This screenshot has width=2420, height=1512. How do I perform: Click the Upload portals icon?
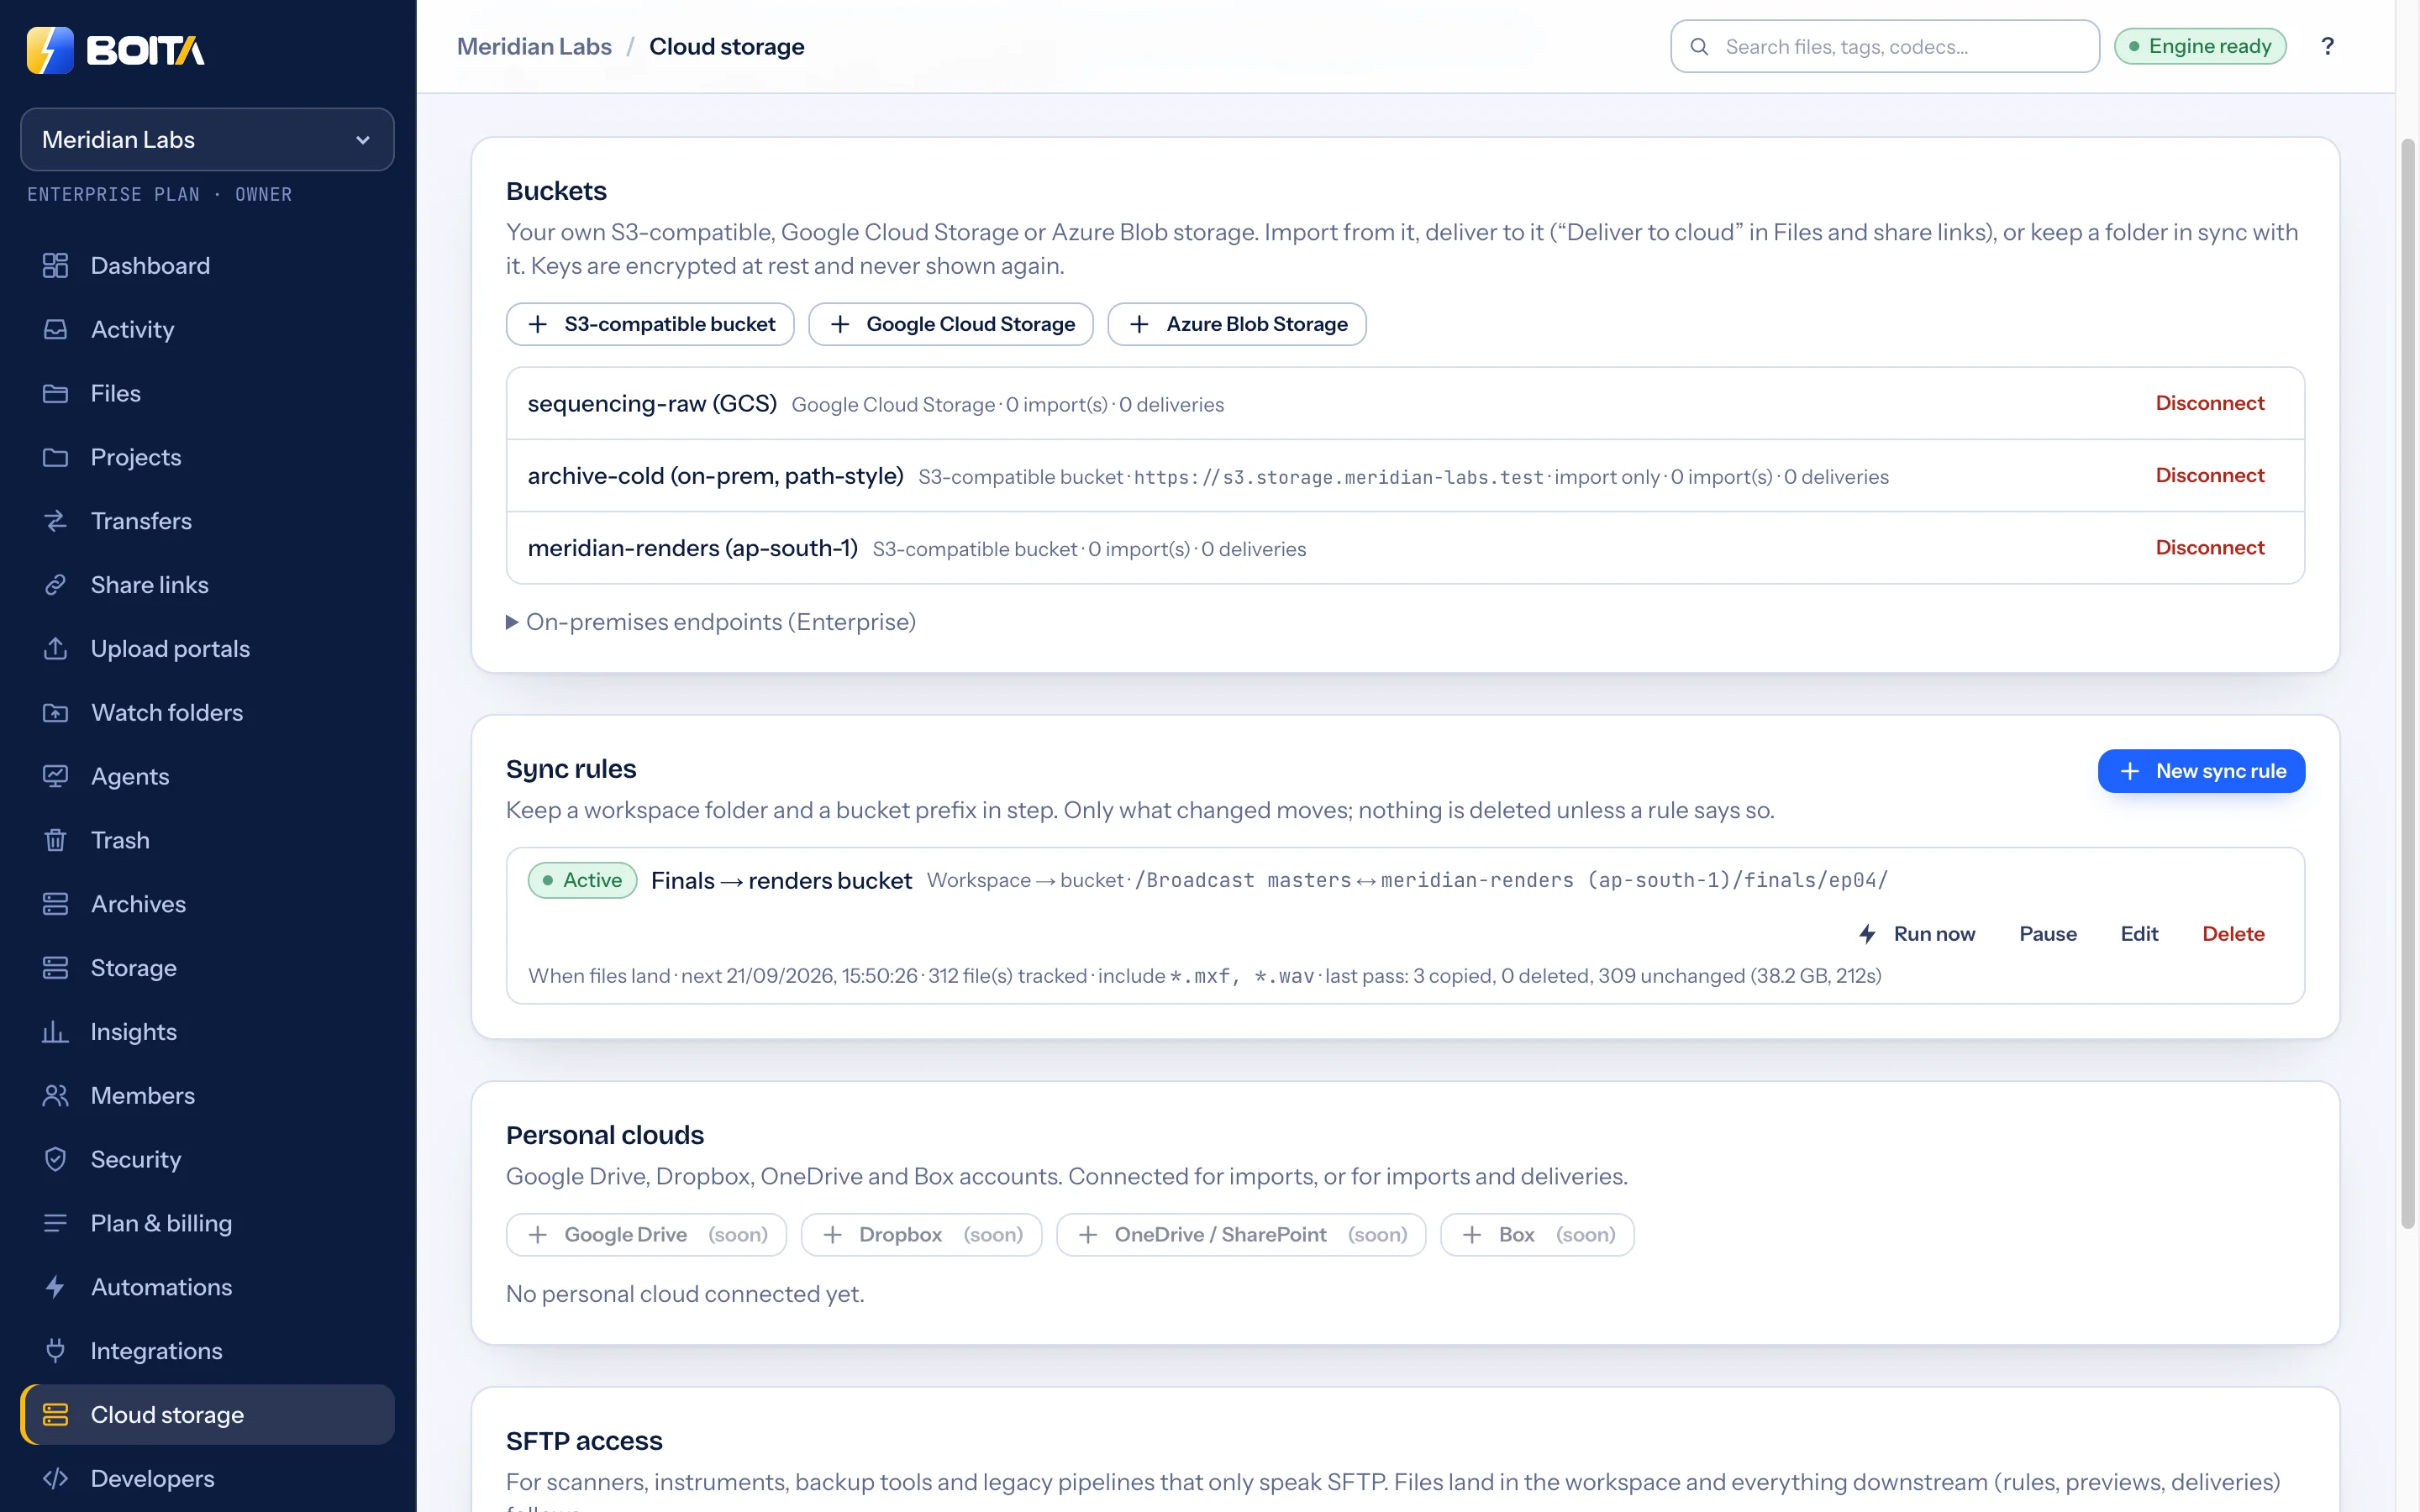[55, 649]
